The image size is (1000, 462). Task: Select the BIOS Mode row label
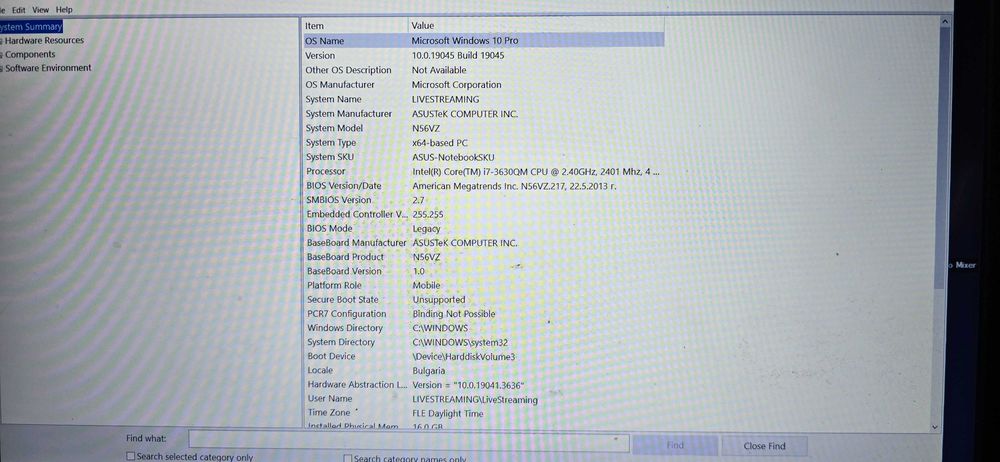tap(329, 228)
